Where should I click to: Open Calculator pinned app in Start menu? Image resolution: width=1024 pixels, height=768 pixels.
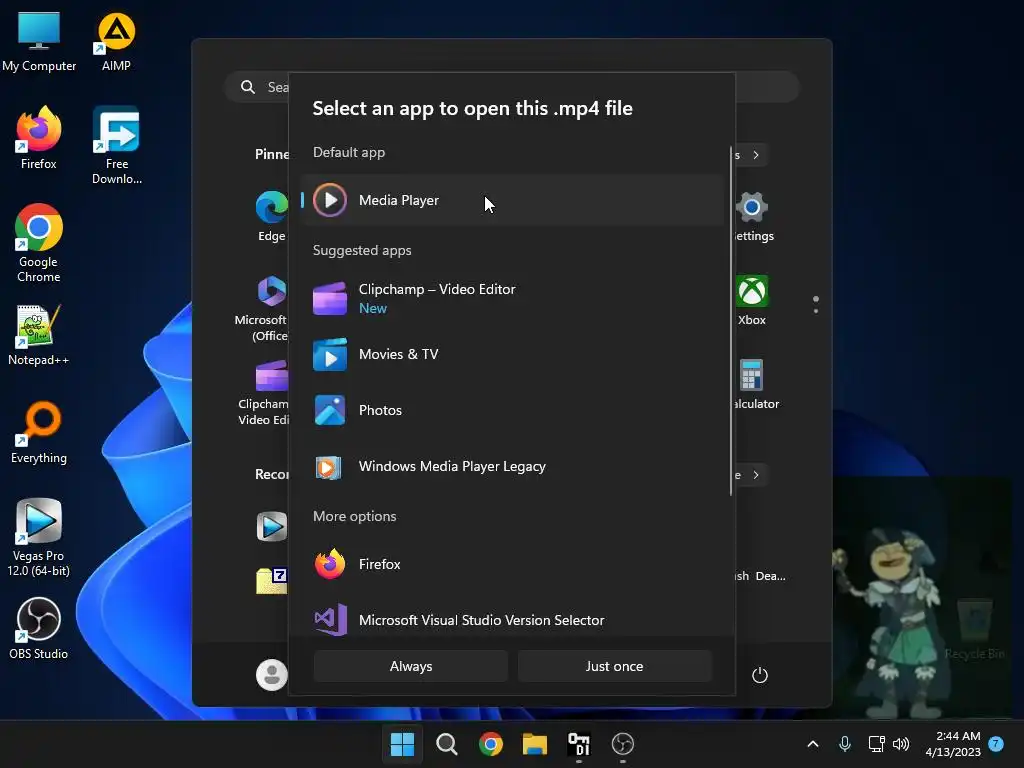pos(755,384)
